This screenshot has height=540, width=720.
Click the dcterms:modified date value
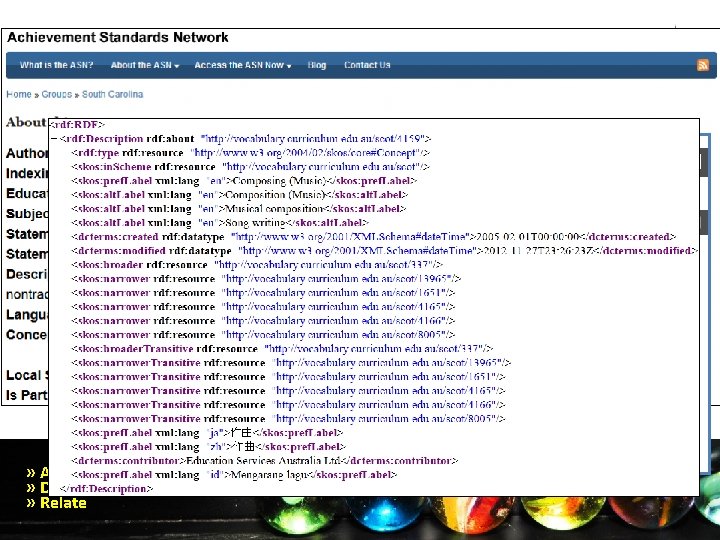pos(538,251)
